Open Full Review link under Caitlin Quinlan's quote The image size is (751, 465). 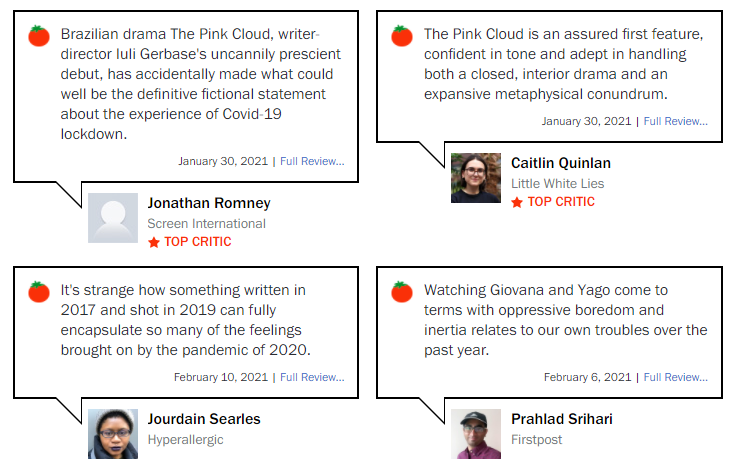[675, 121]
